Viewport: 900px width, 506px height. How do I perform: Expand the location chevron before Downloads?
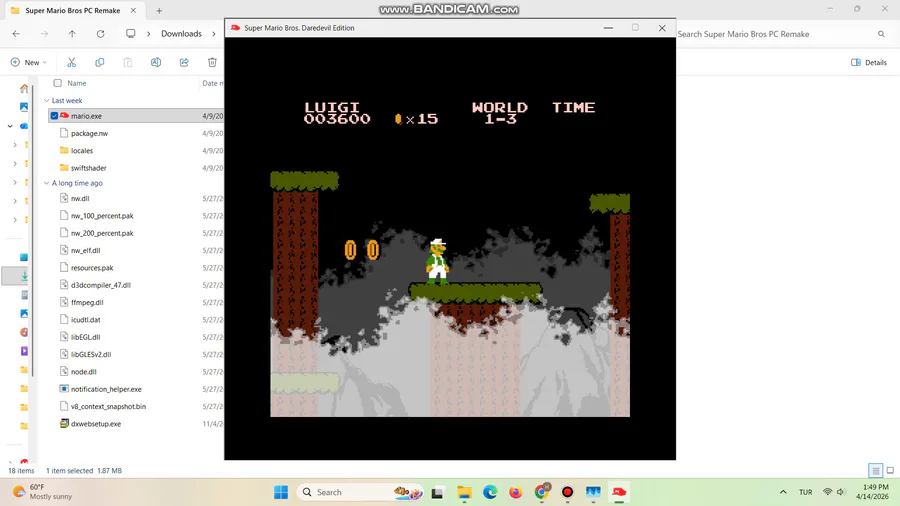click(x=148, y=34)
